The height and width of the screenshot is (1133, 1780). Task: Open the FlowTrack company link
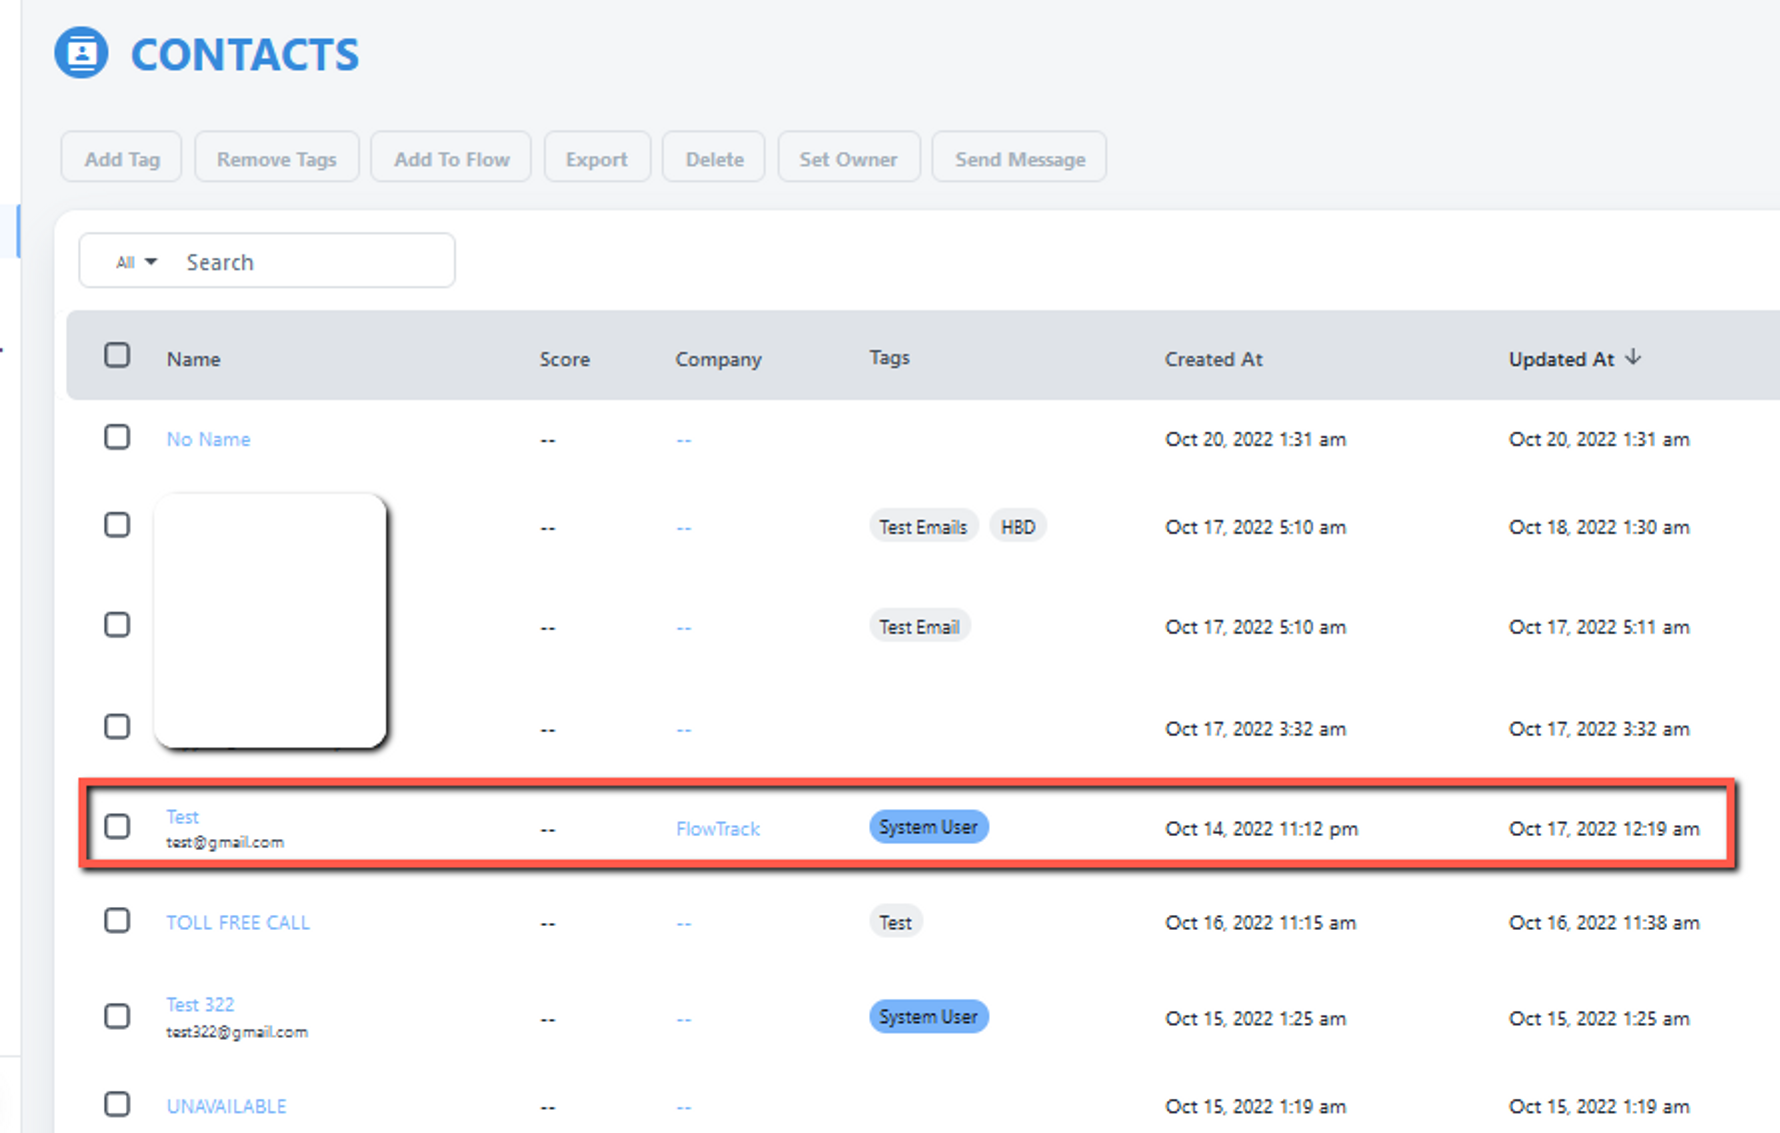click(x=717, y=829)
